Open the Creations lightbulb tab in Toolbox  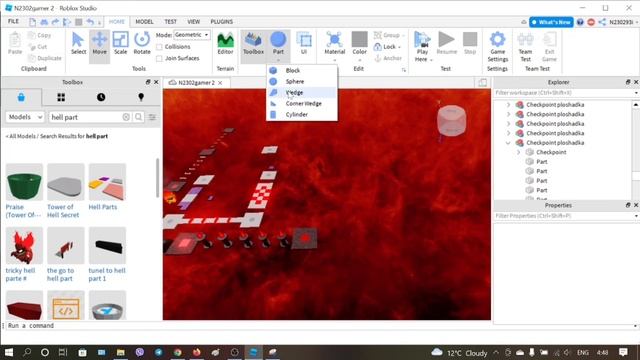click(x=141, y=97)
